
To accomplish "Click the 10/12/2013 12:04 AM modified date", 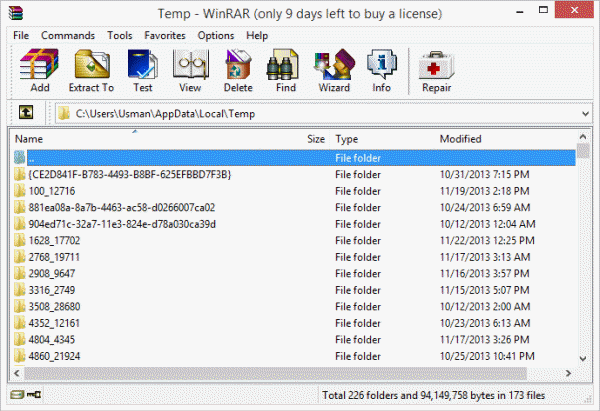I will point(488,224).
